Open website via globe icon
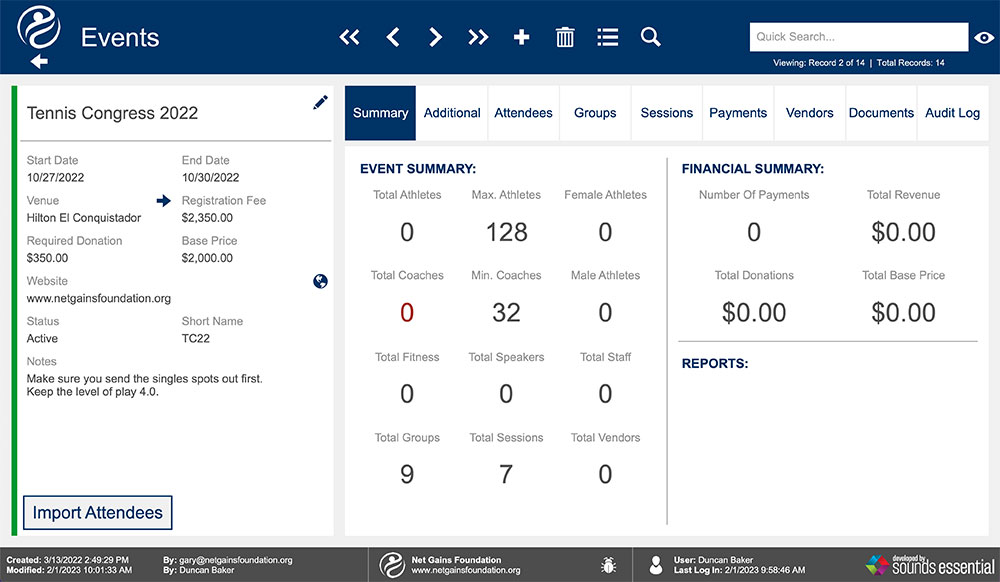Screen dimensions: 1000x582 [320, 281]
